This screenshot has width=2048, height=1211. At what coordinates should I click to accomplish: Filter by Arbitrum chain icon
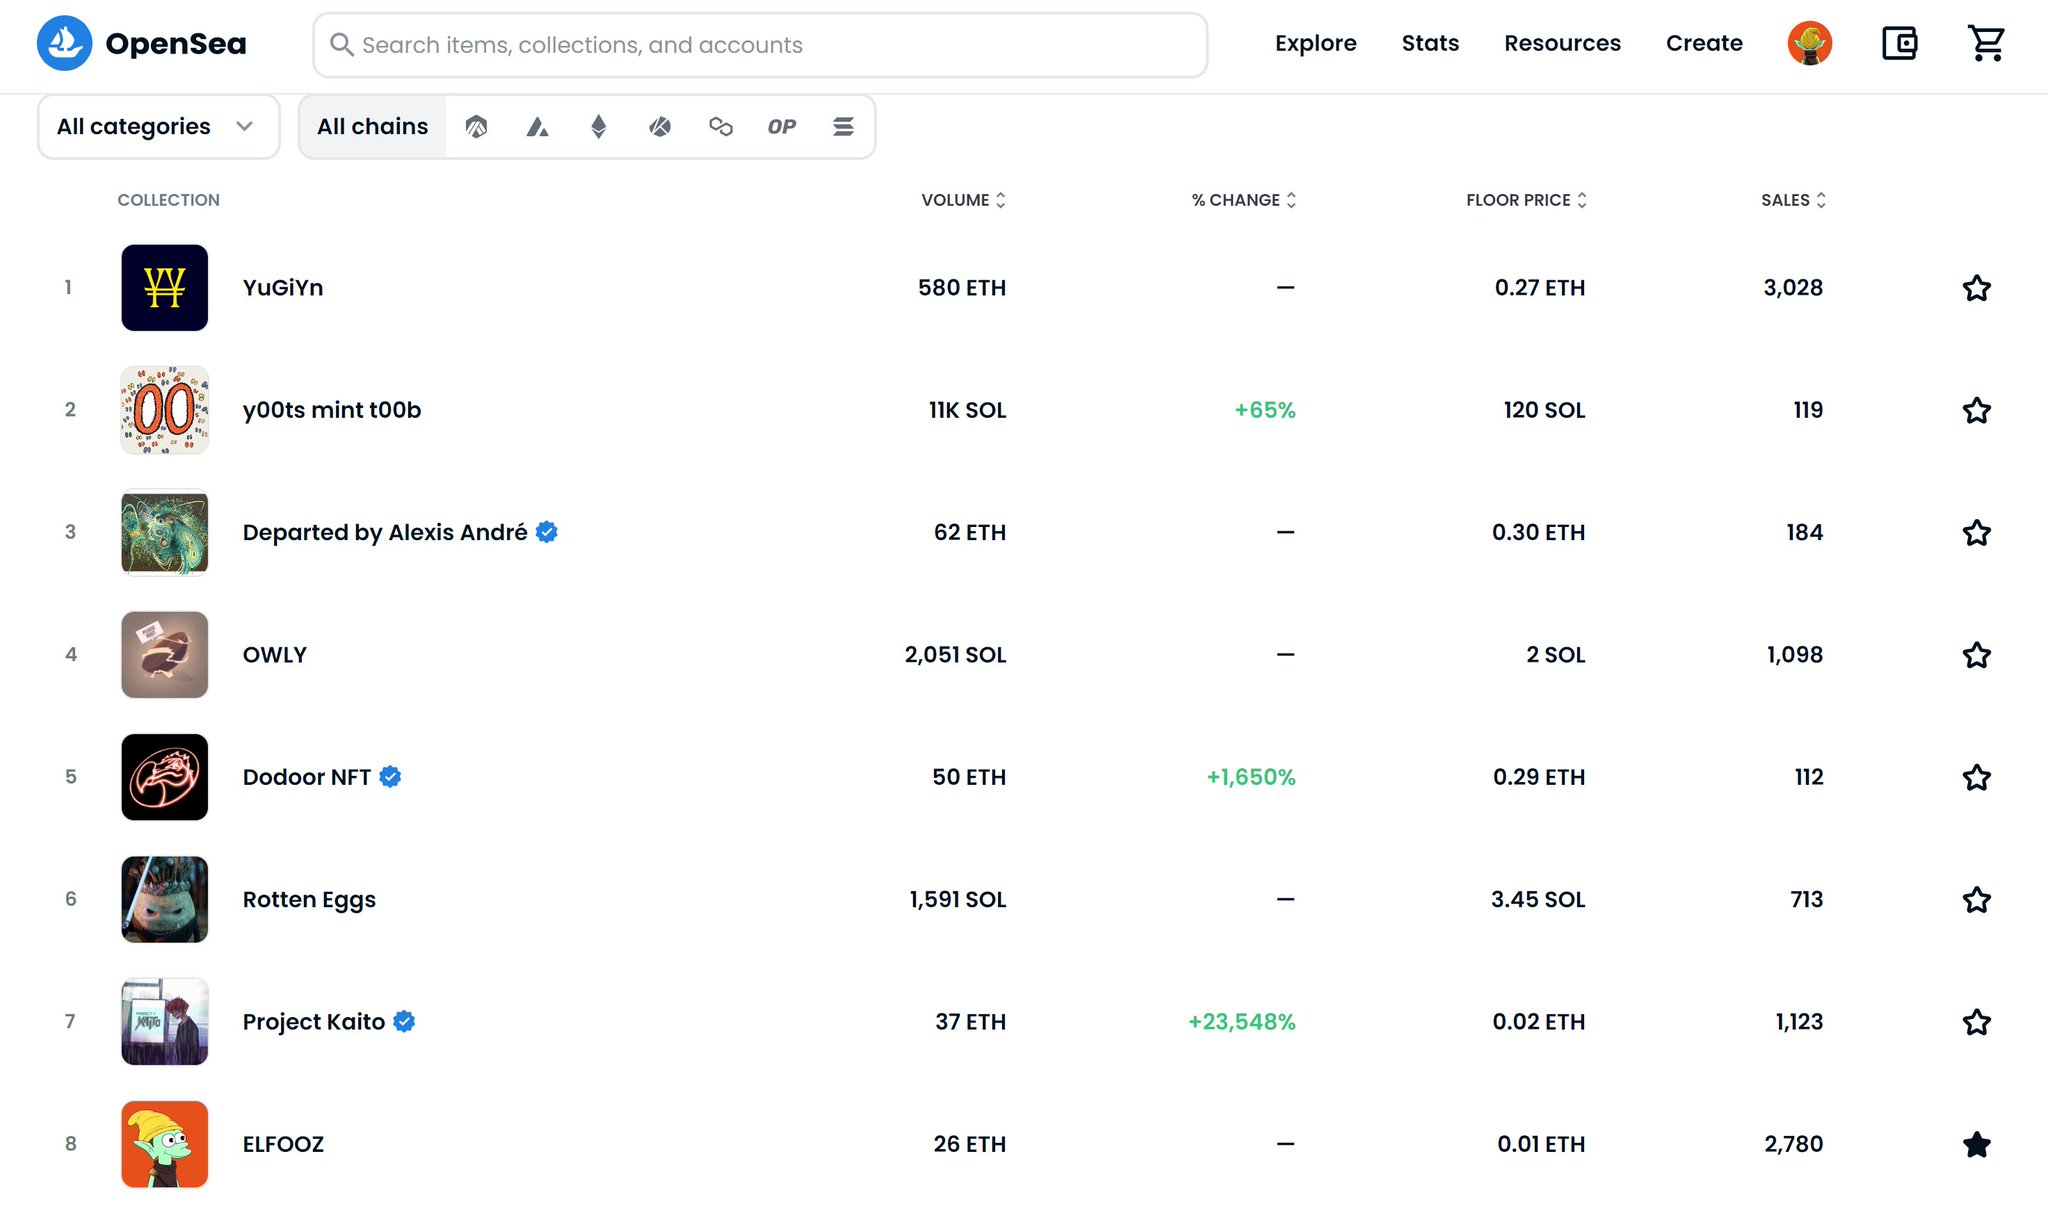coord(476,127)
